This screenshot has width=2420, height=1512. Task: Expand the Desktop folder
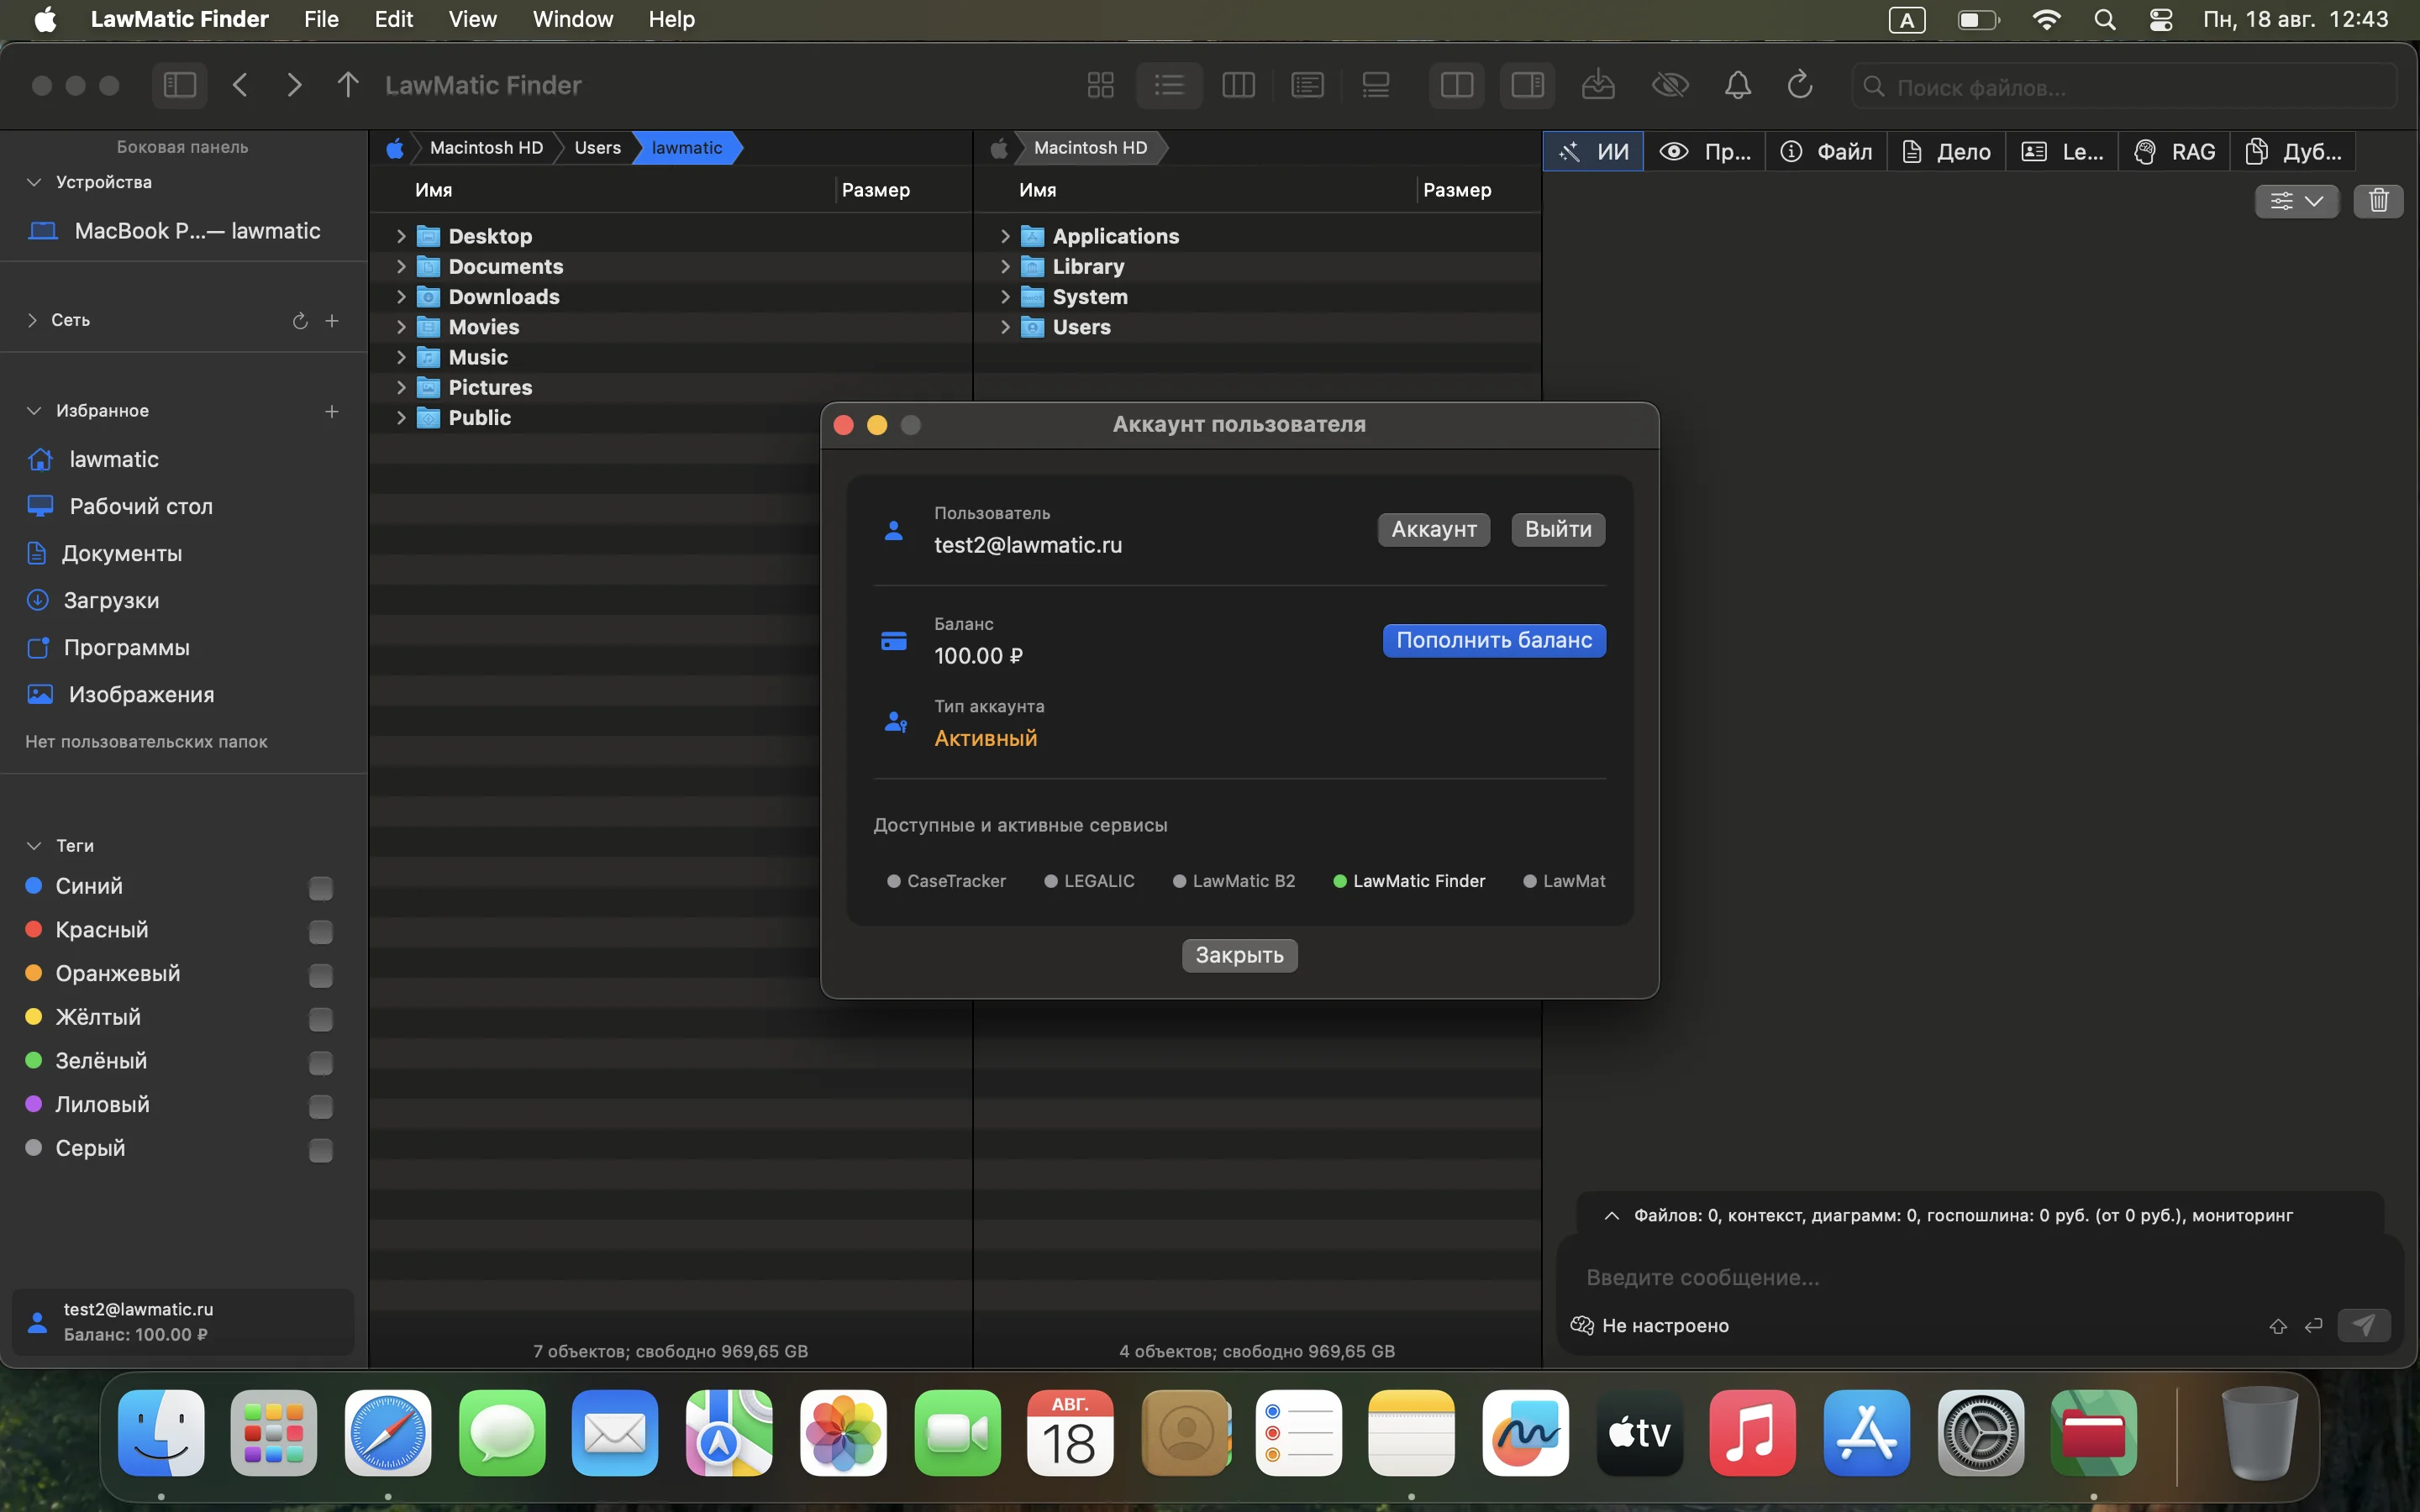point(401,236)
